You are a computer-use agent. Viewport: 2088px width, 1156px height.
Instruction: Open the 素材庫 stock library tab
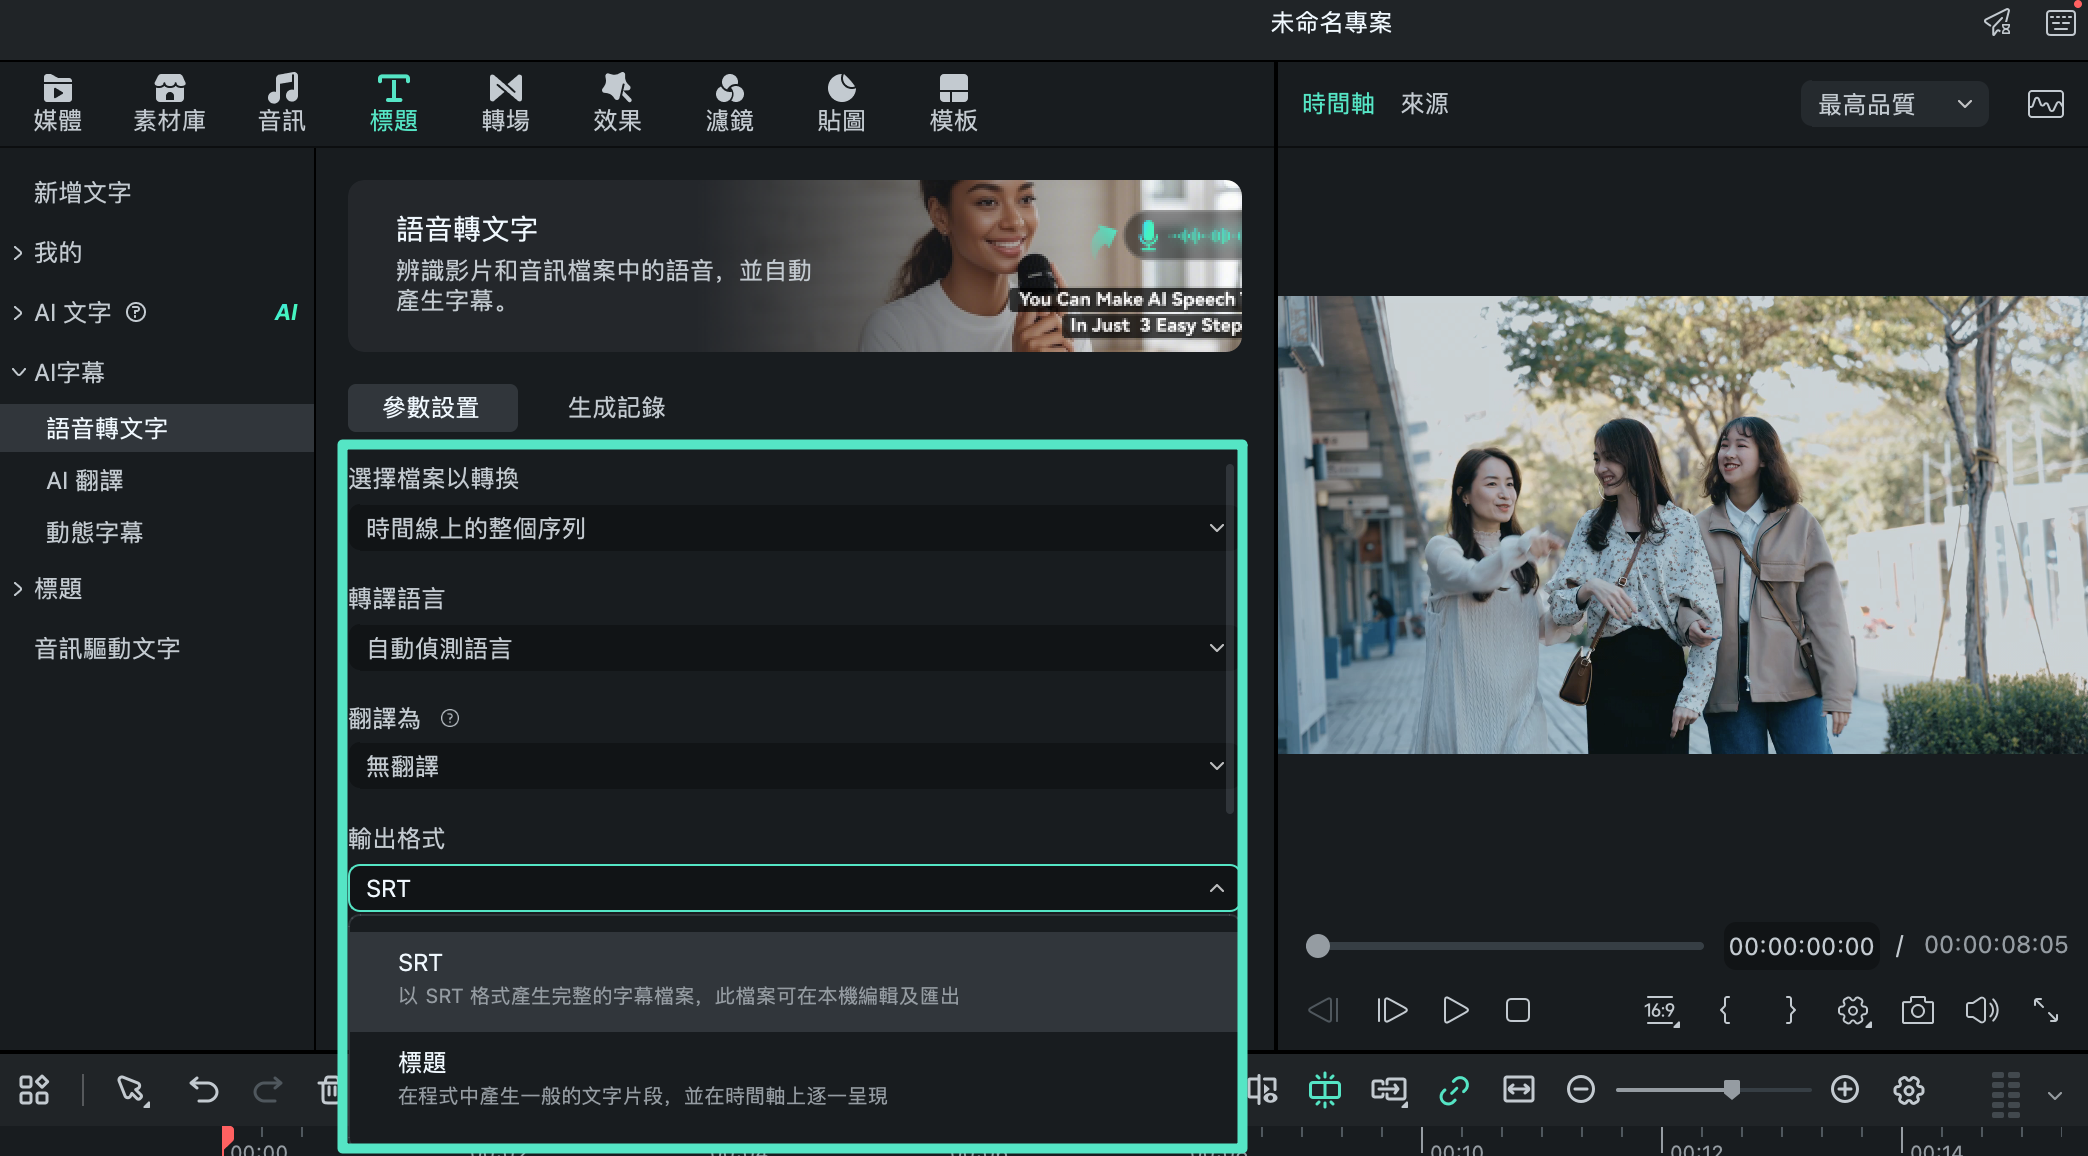(170, 103)
